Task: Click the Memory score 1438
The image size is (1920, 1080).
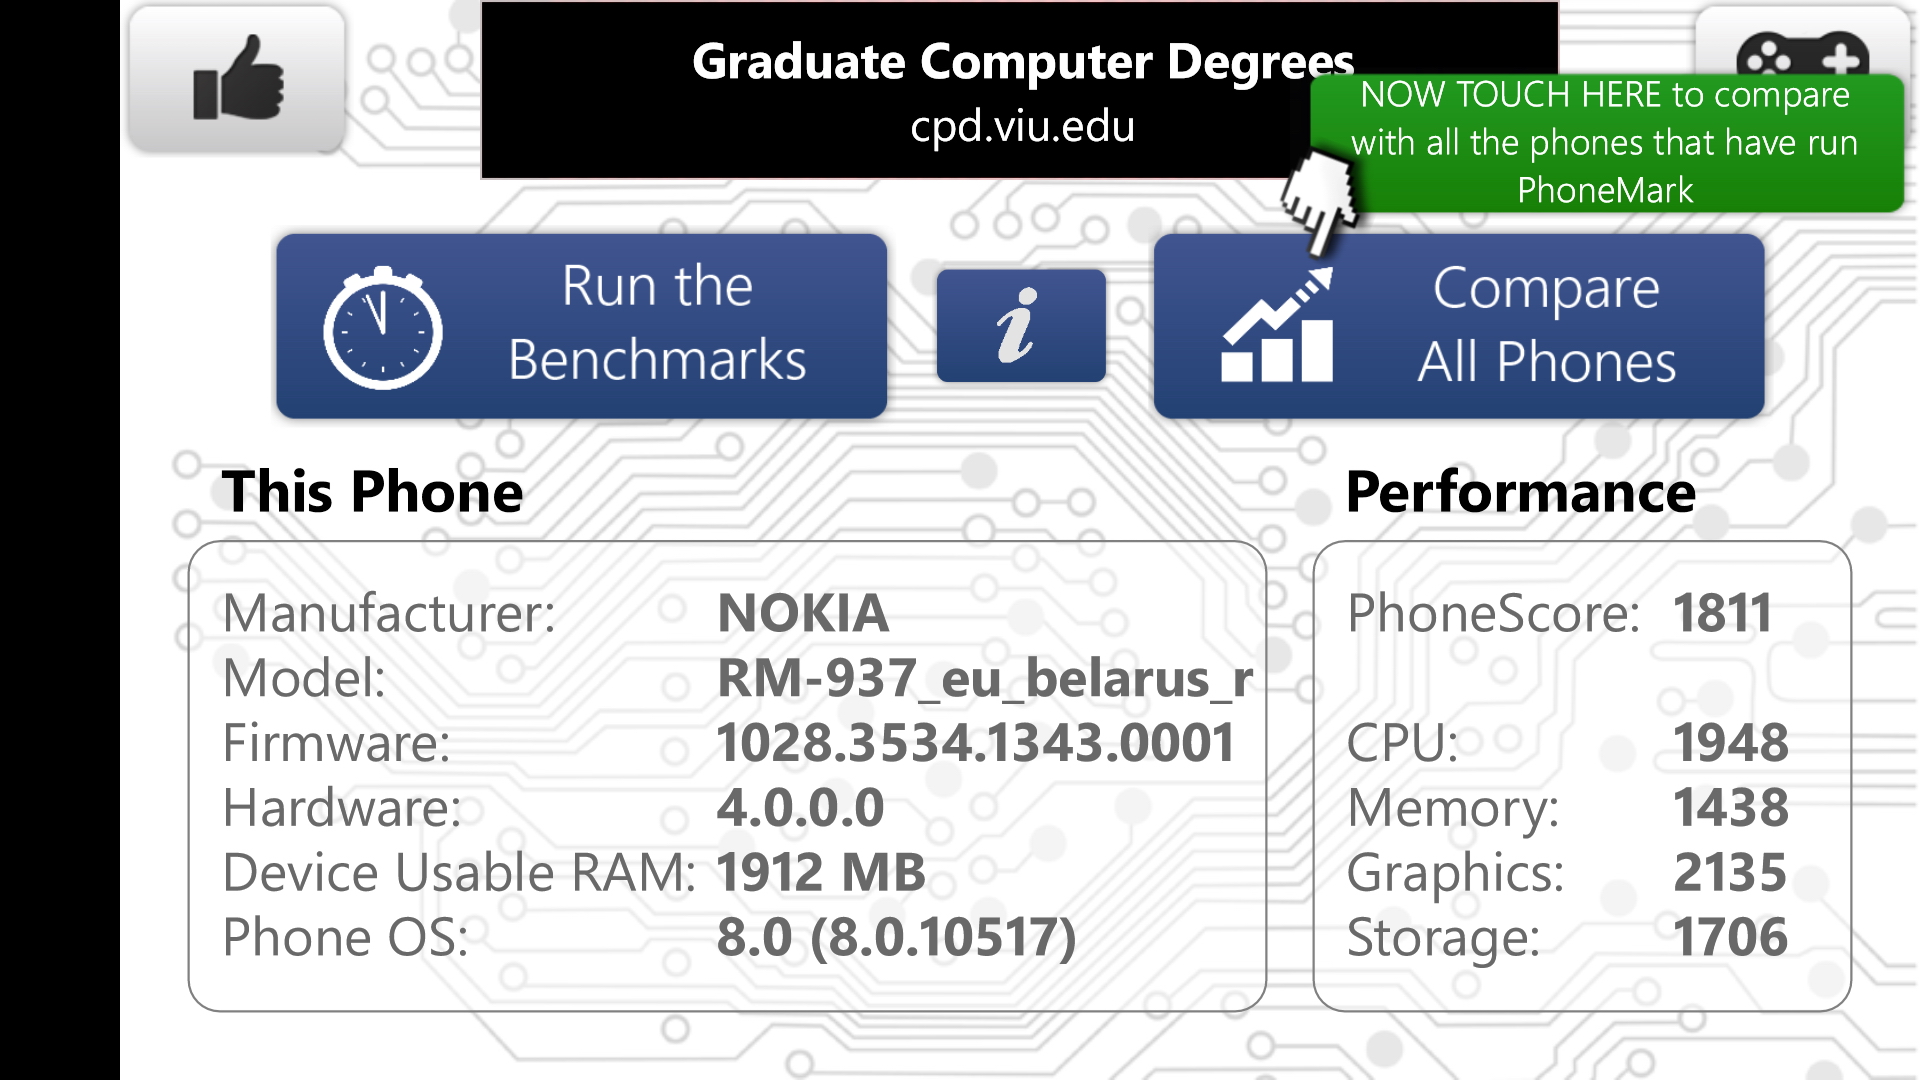Action: 1731,808
